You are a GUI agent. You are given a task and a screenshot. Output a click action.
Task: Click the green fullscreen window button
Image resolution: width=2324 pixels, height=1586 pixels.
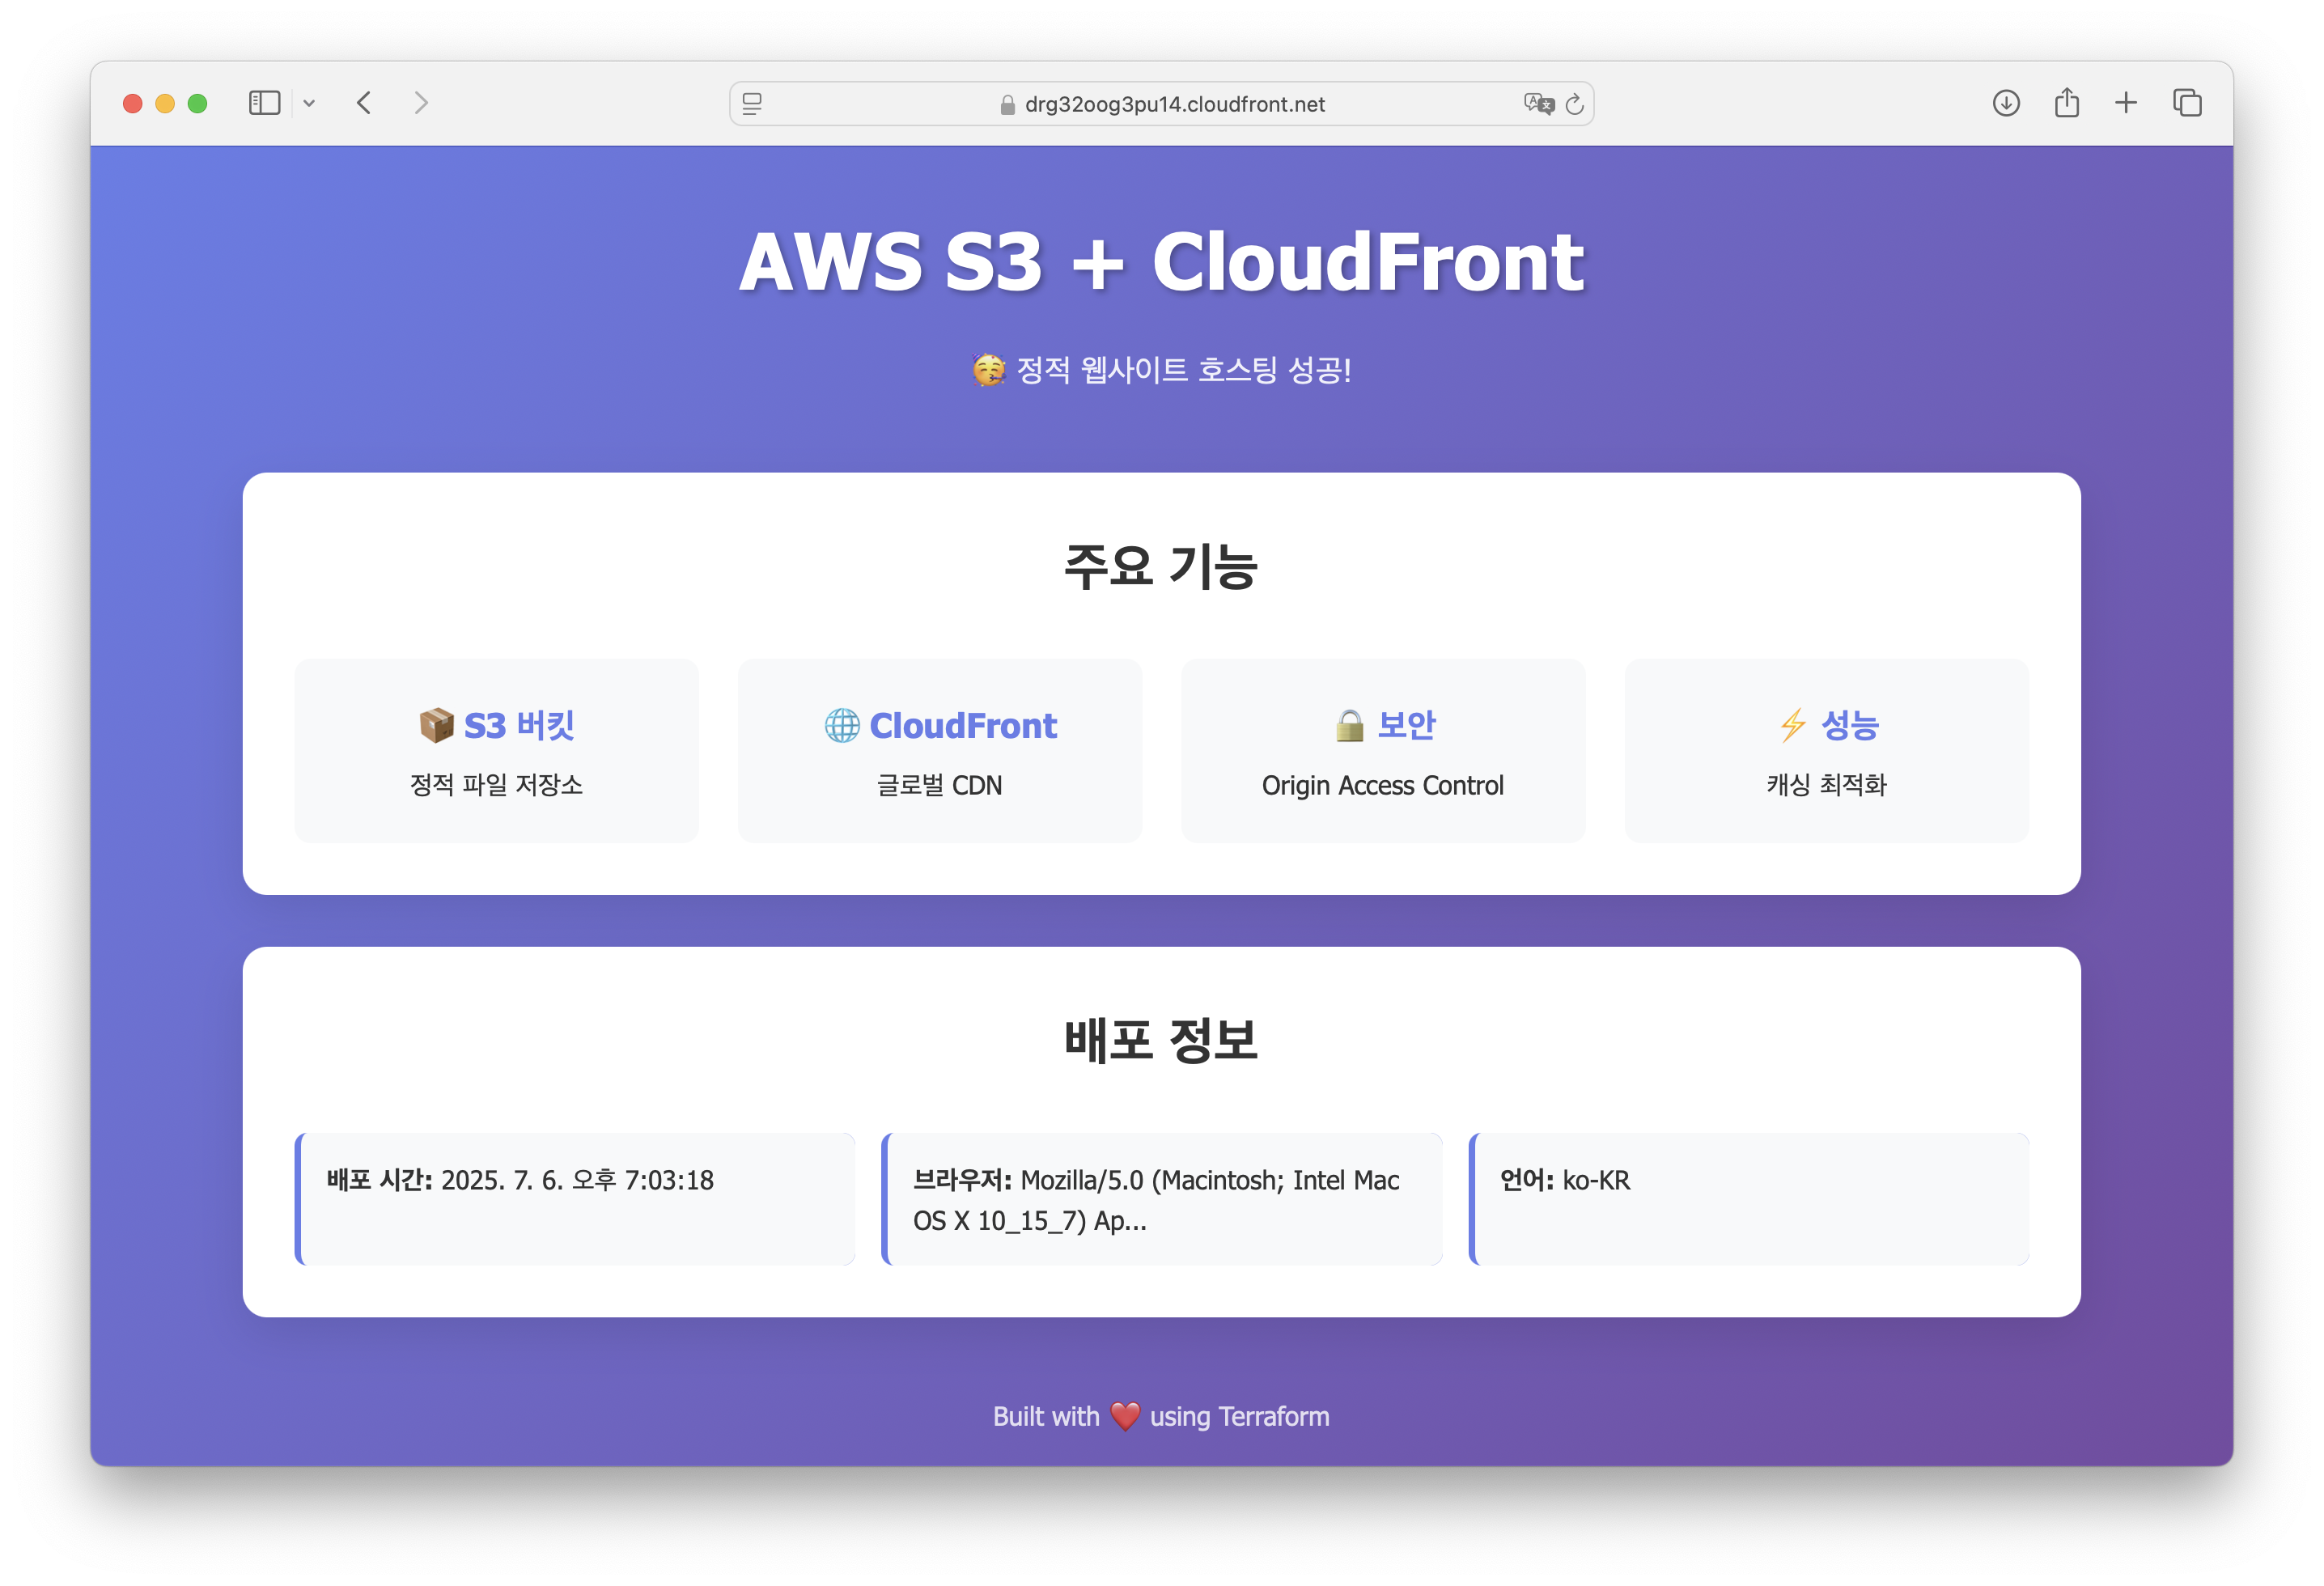tap(198, 104)
